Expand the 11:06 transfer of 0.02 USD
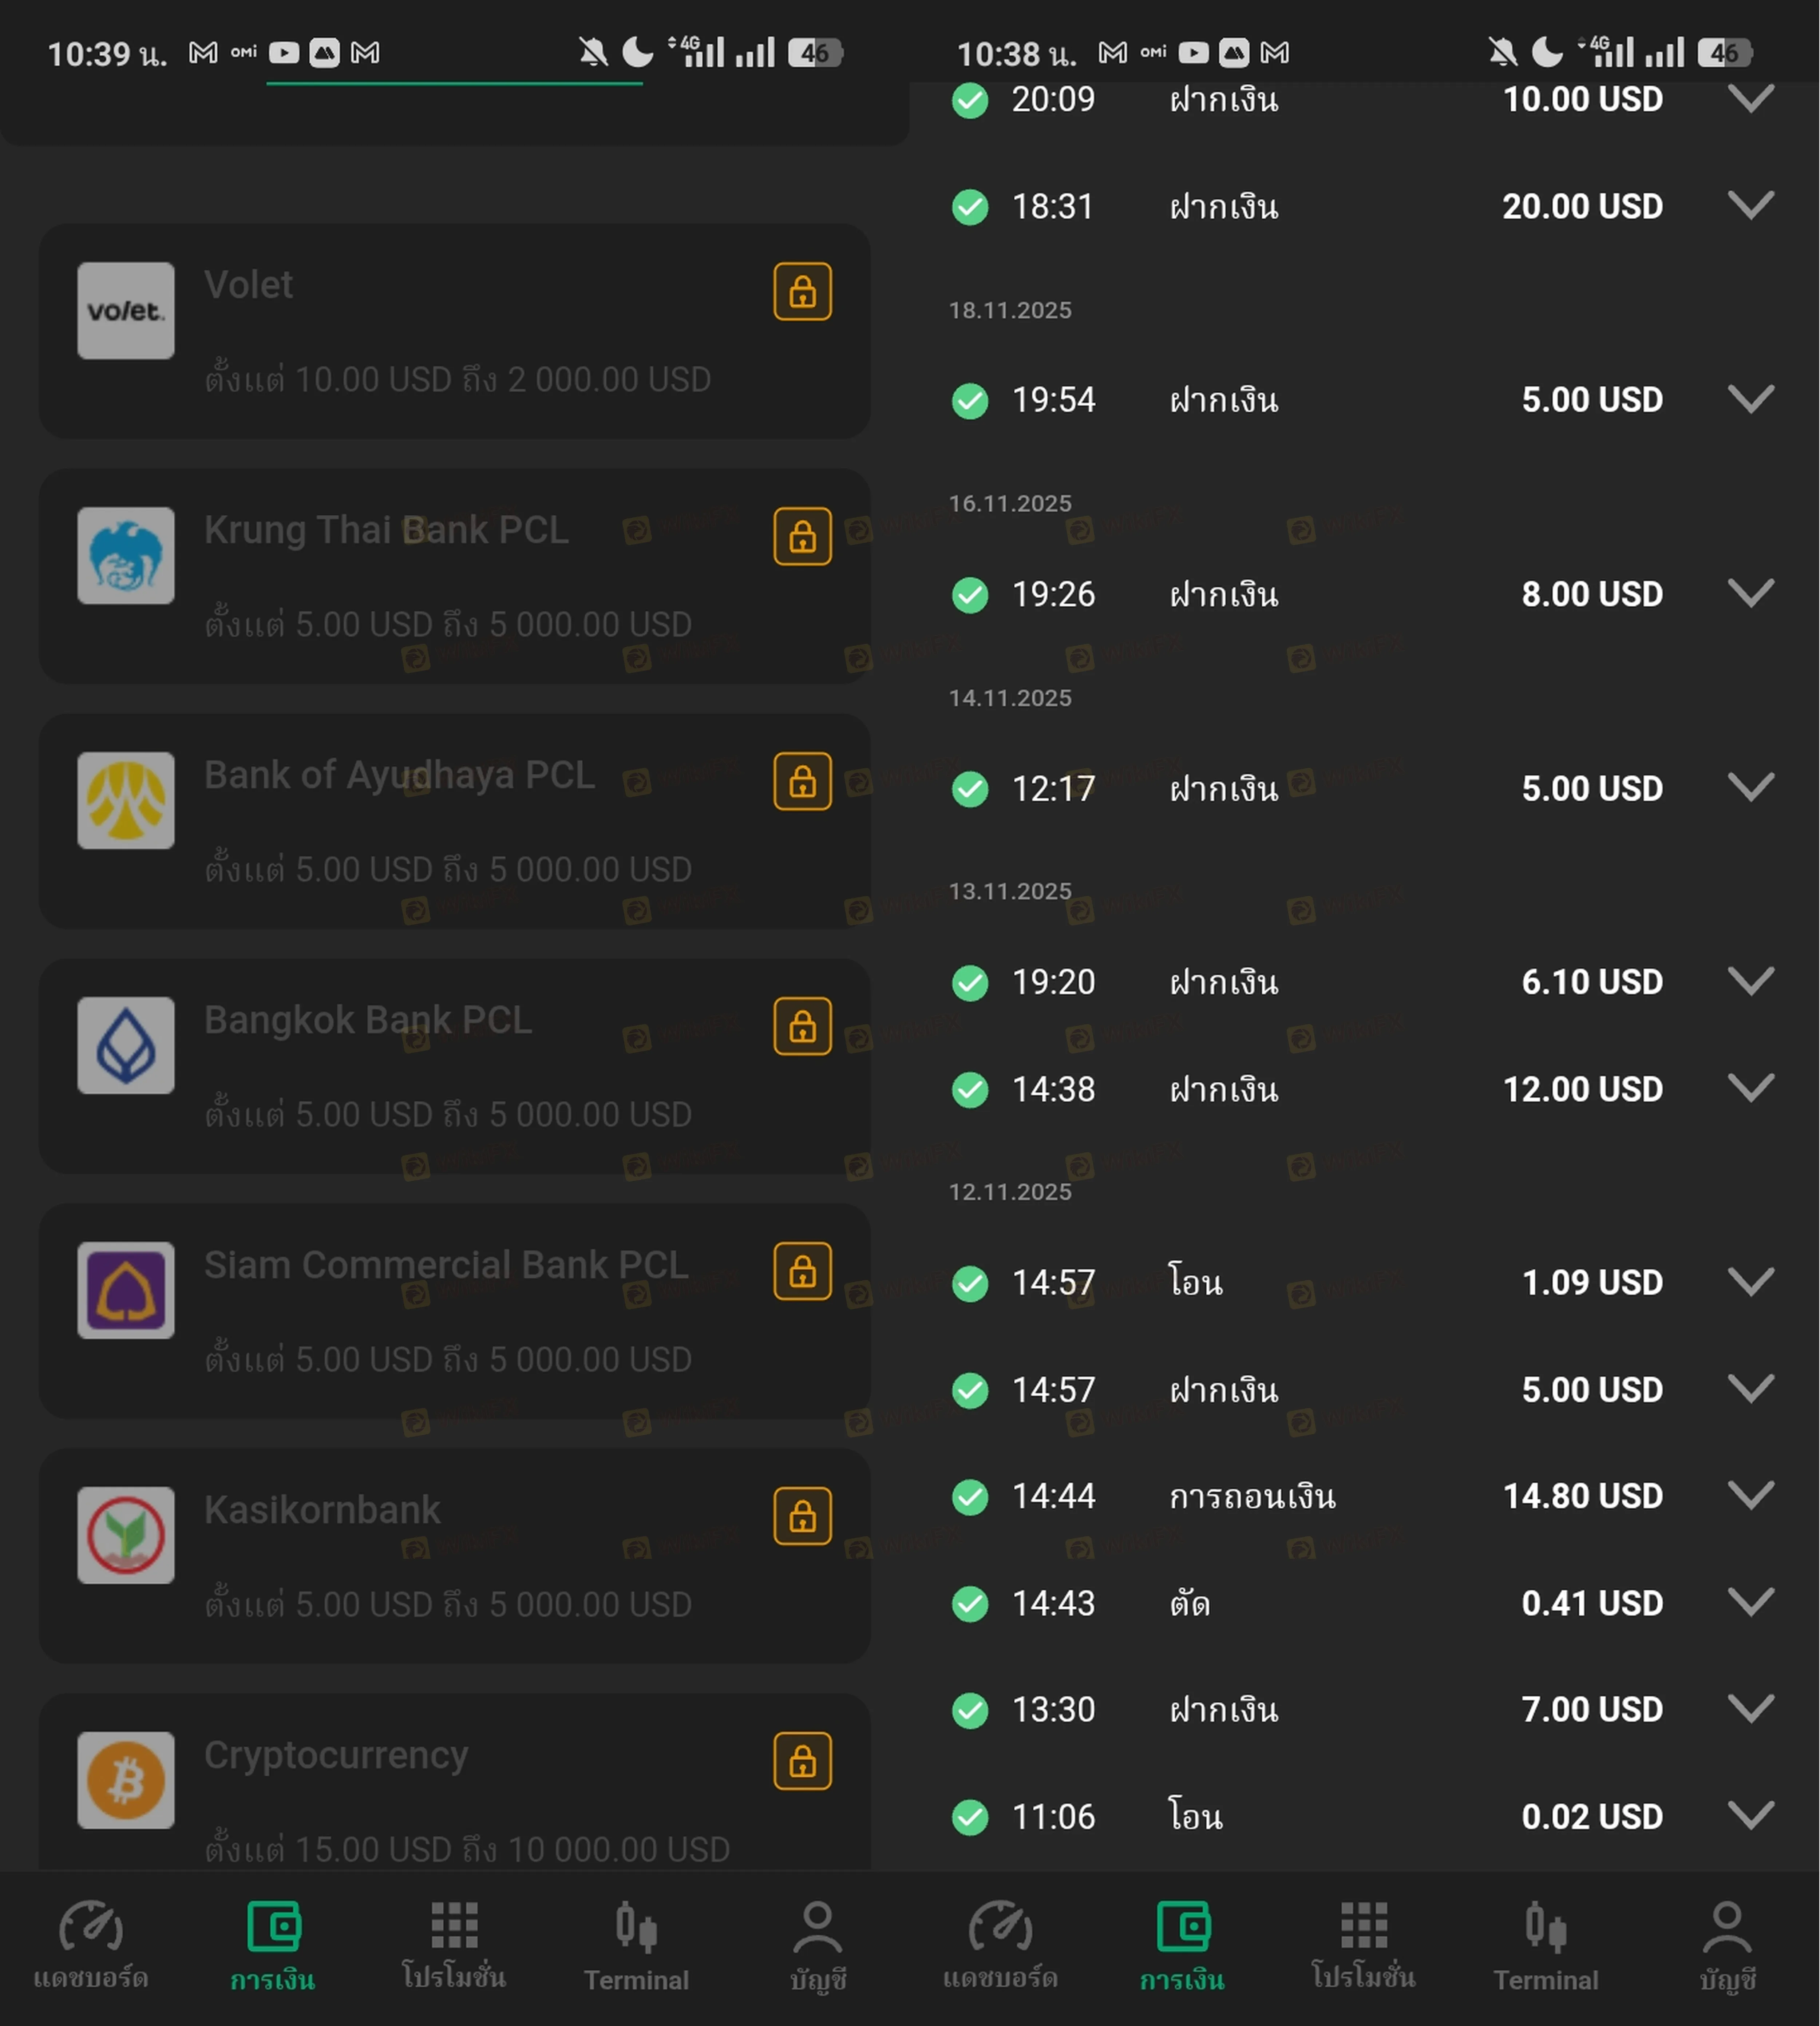This screenshot has height=2026, width=1820. click(x=1750, y=1816)
